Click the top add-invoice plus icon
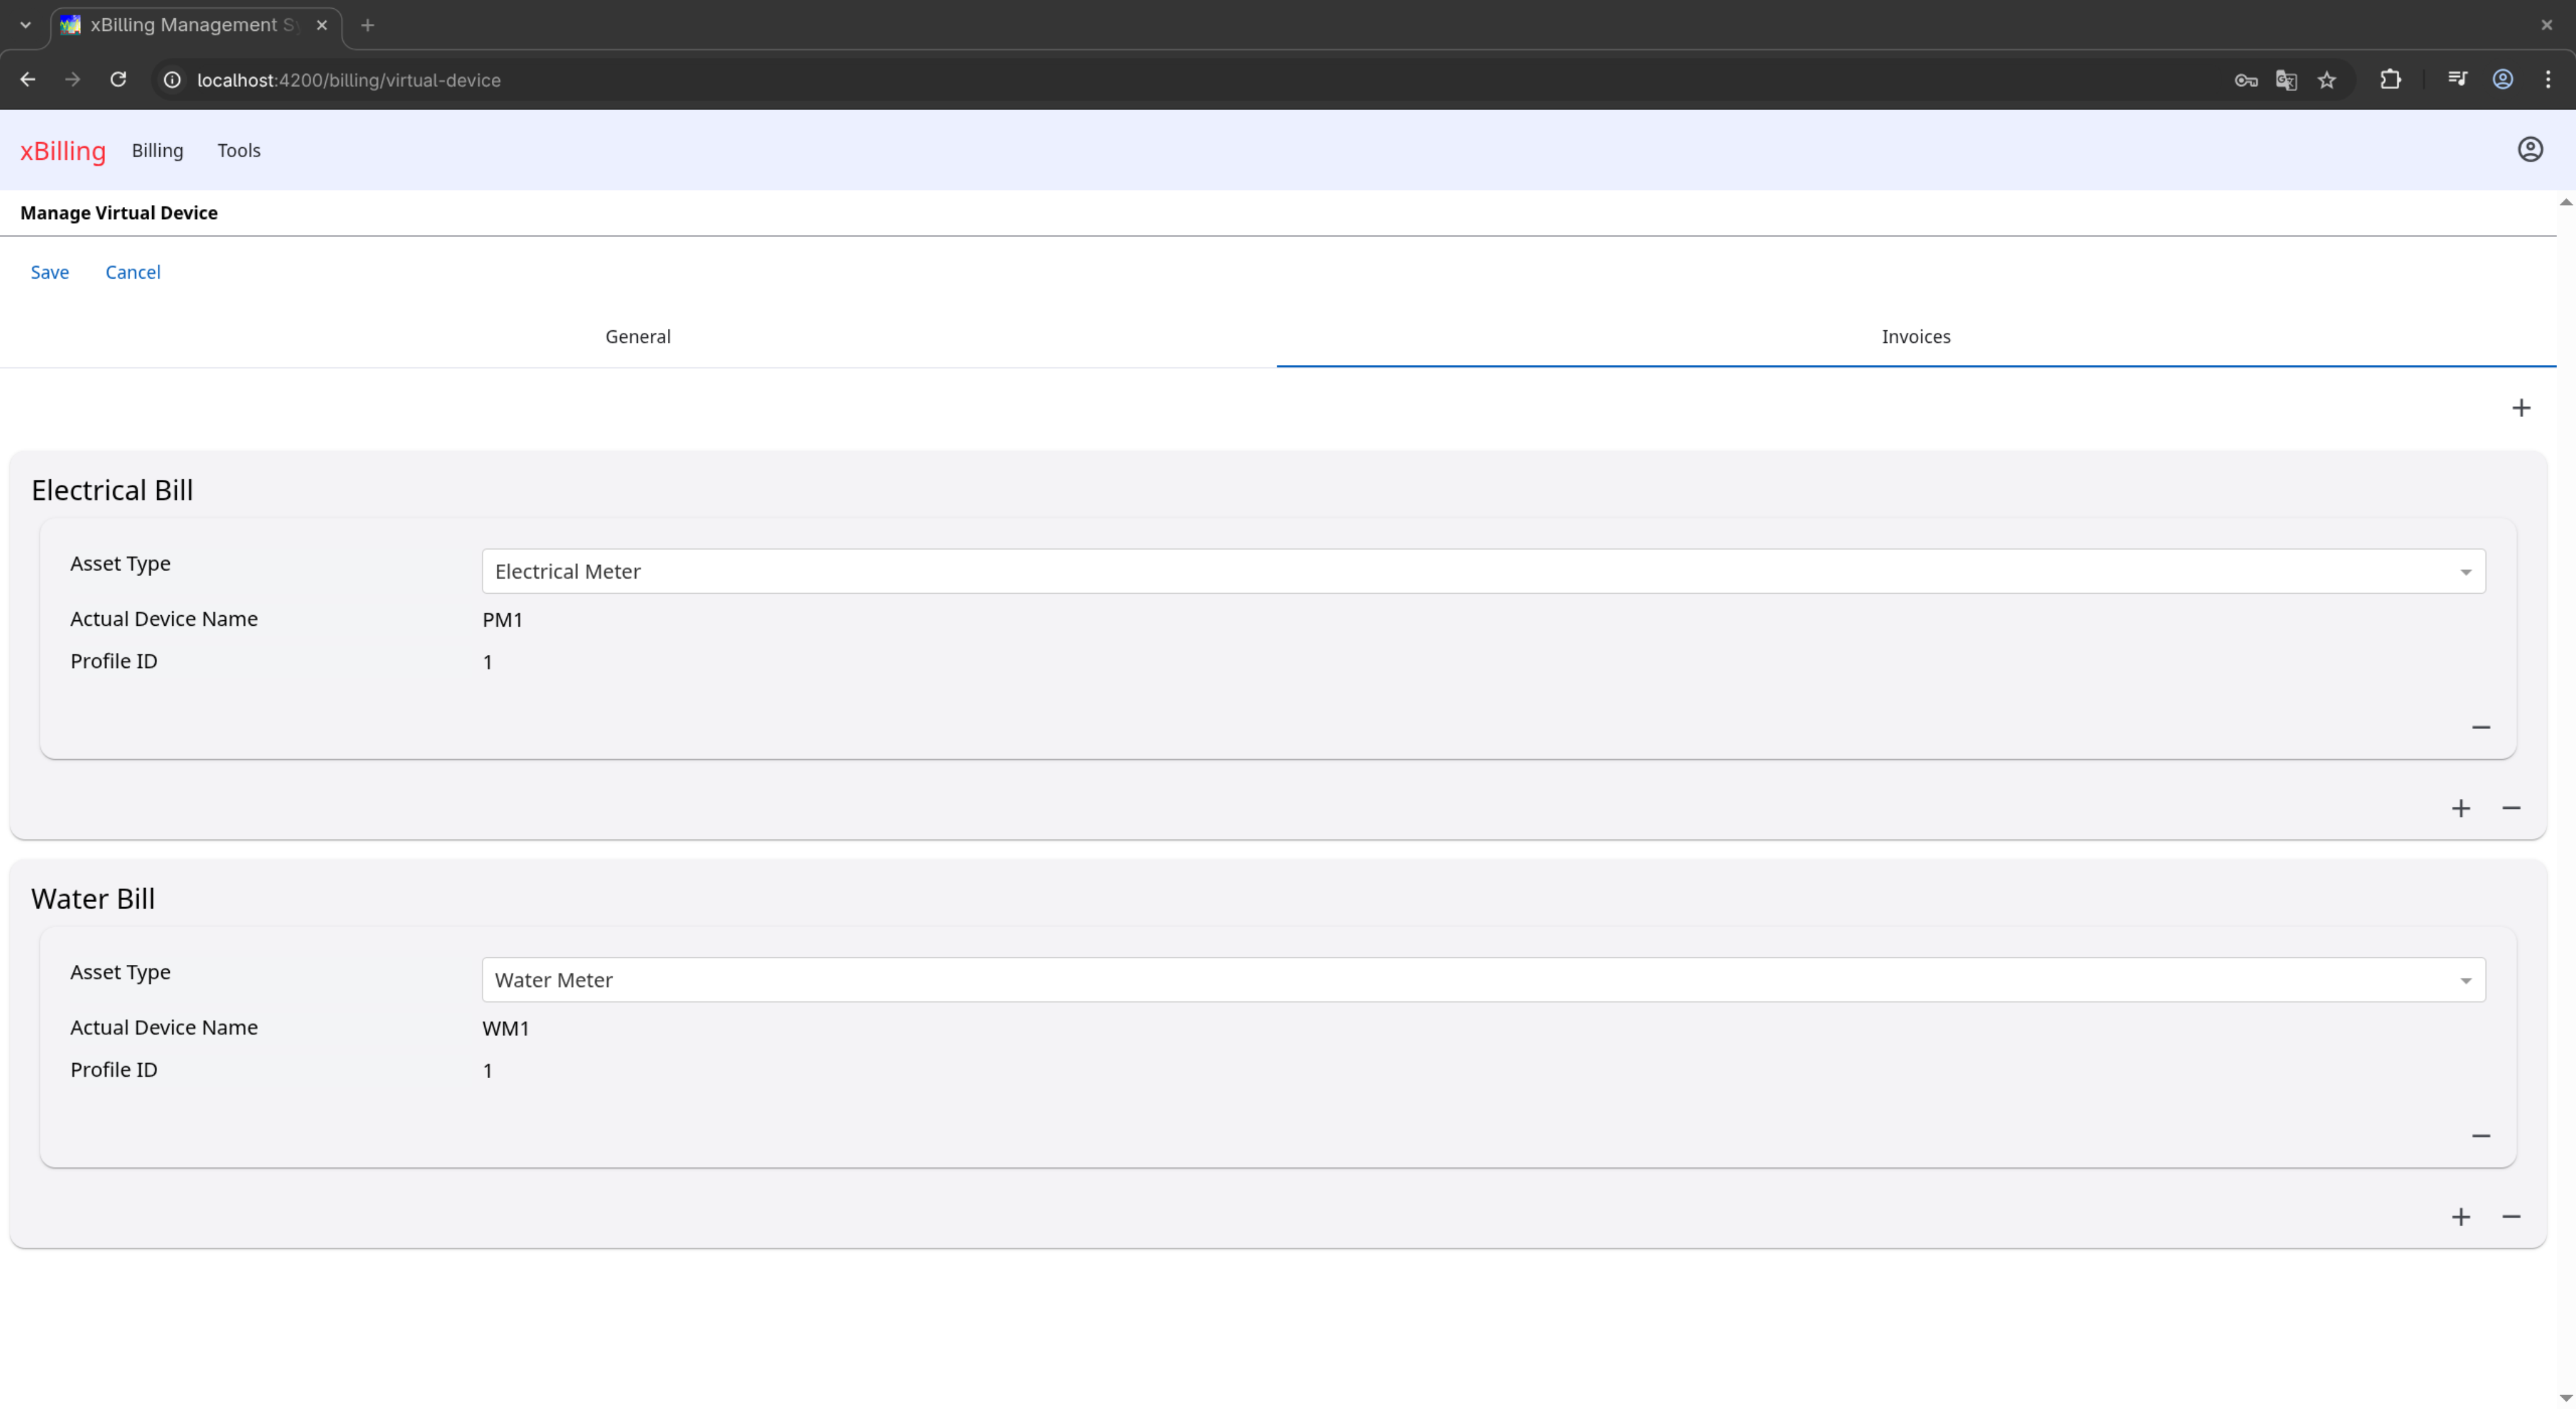The image size is (2576, 1409). (x=2520, y=408)
